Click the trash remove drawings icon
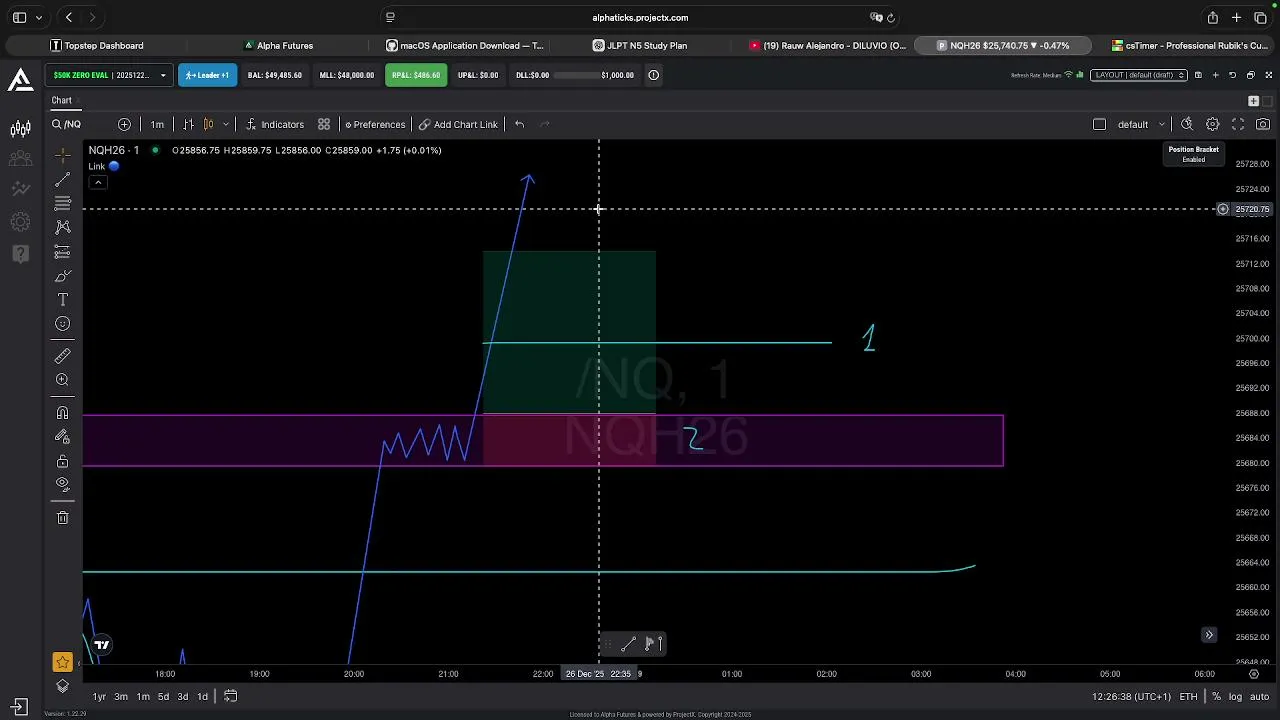The height and width of the screenshot is (720, 1280). coord(62,517)
